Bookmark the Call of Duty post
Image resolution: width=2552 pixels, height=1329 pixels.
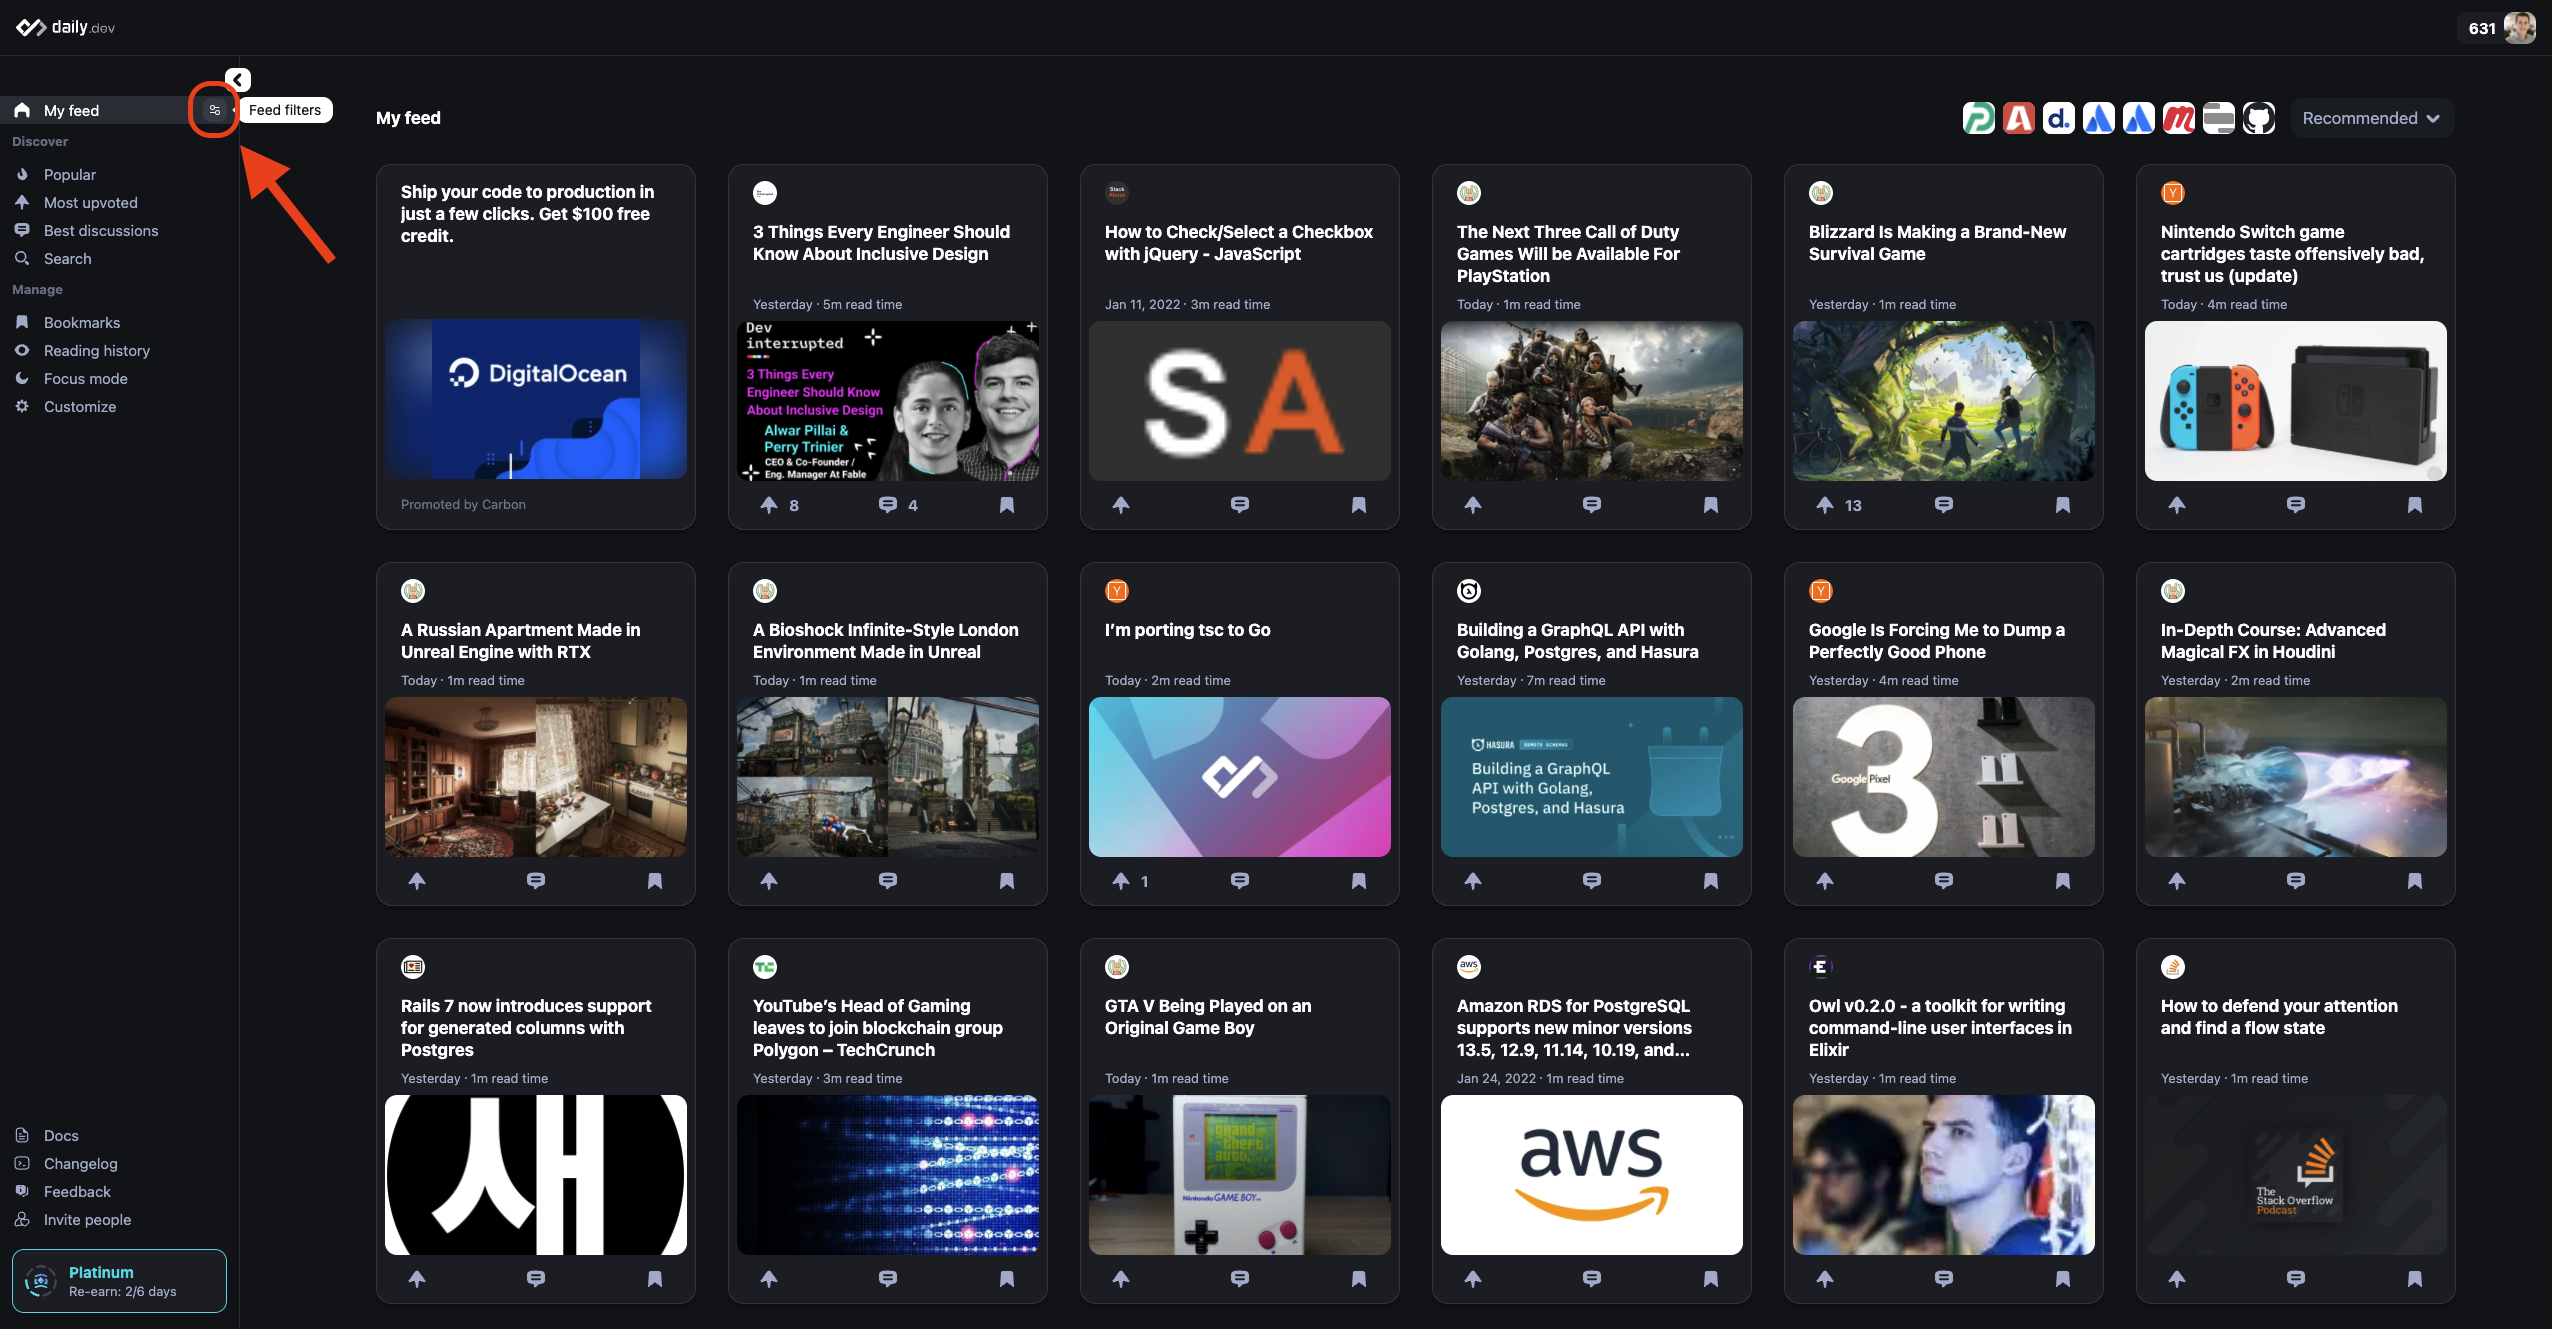pyautogui.click(x=1711, y=505)
